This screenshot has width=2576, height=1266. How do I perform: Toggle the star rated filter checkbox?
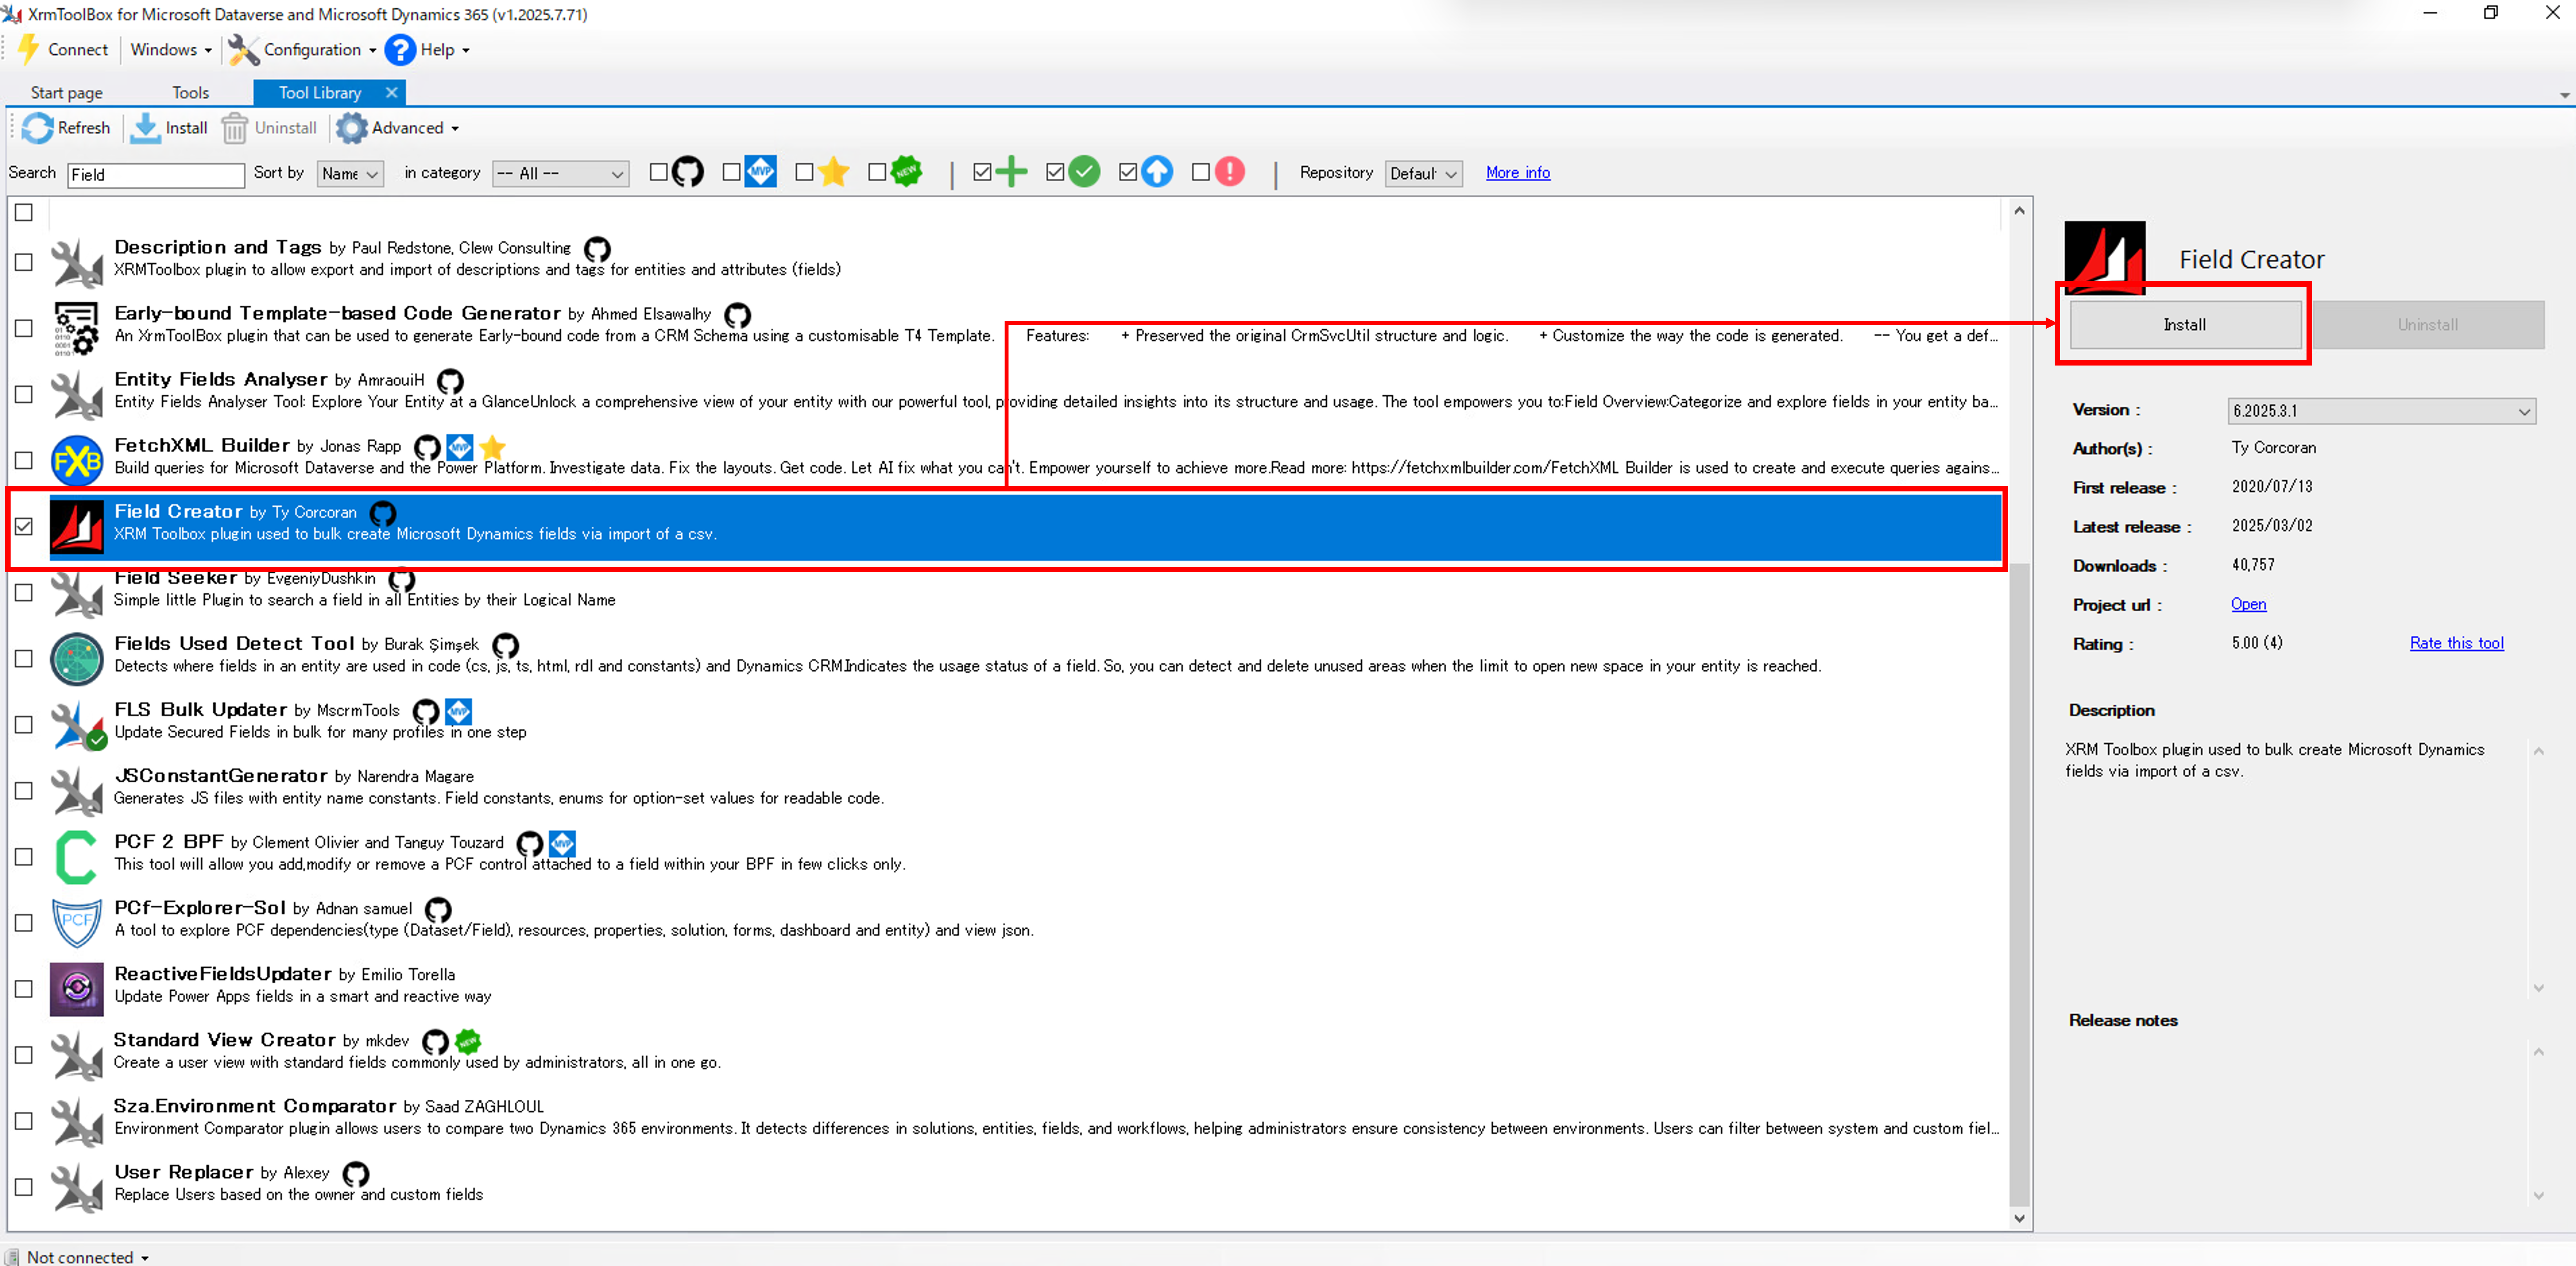pyautogui.click(x=804, y=172)
